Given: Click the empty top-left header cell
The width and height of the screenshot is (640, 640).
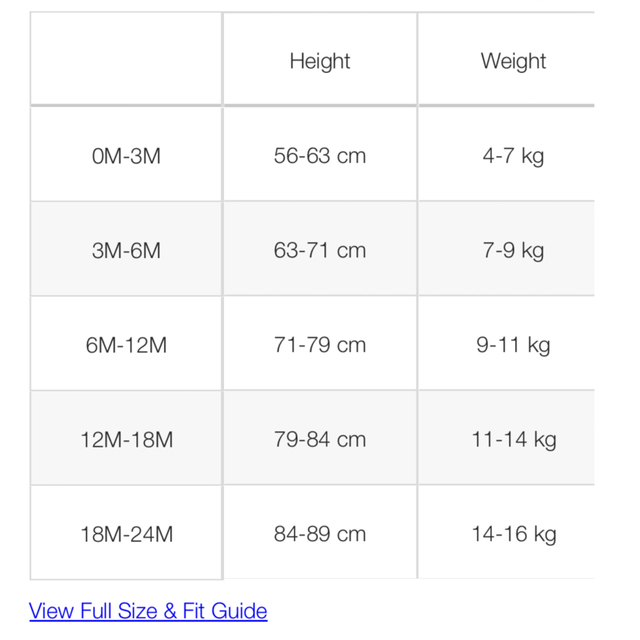Looking at the screenshot, I should [126, 59].
